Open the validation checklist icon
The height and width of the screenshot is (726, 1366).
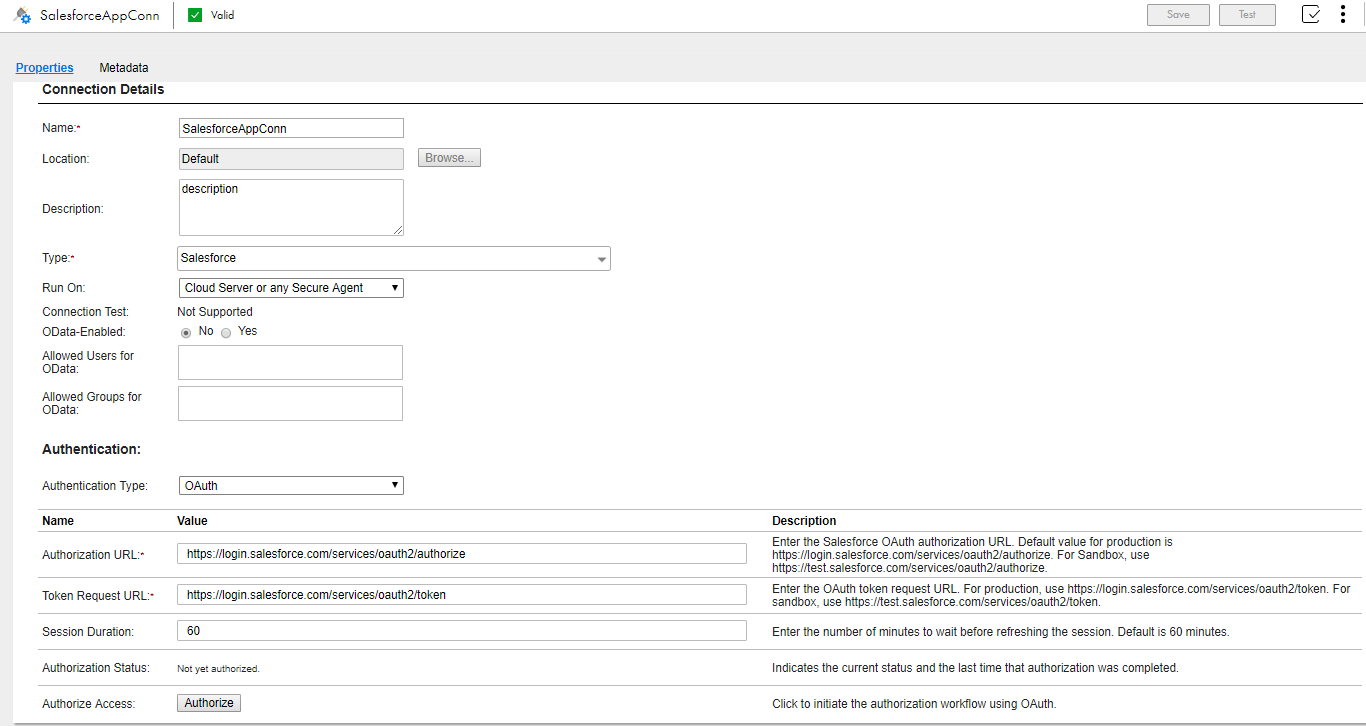pyautogui.click(x=1311, y=15)
